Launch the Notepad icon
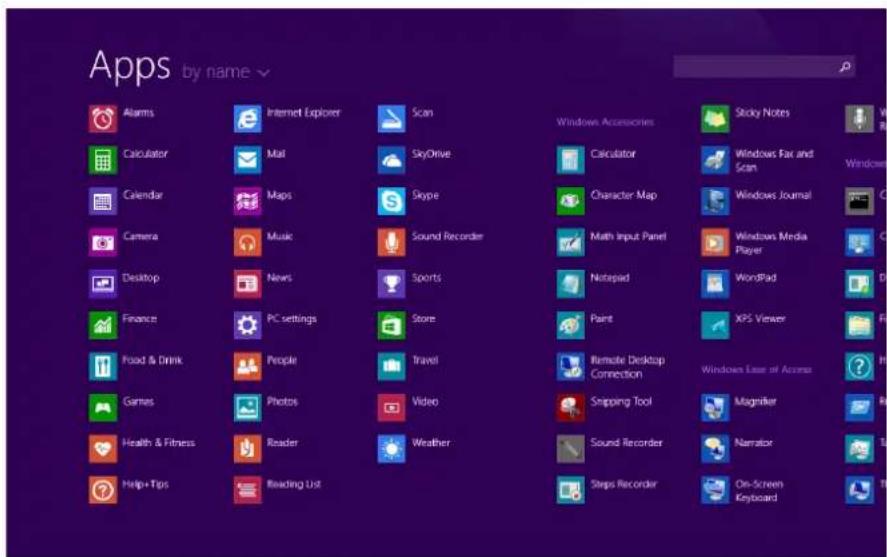 [x=570, y=284]
